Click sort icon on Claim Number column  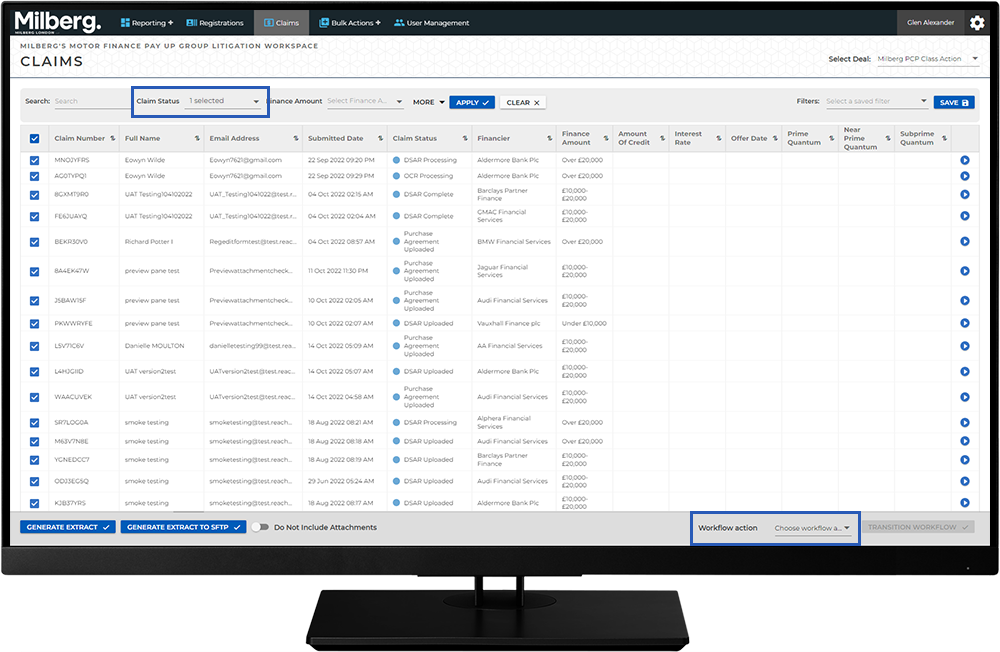point(112,139)
